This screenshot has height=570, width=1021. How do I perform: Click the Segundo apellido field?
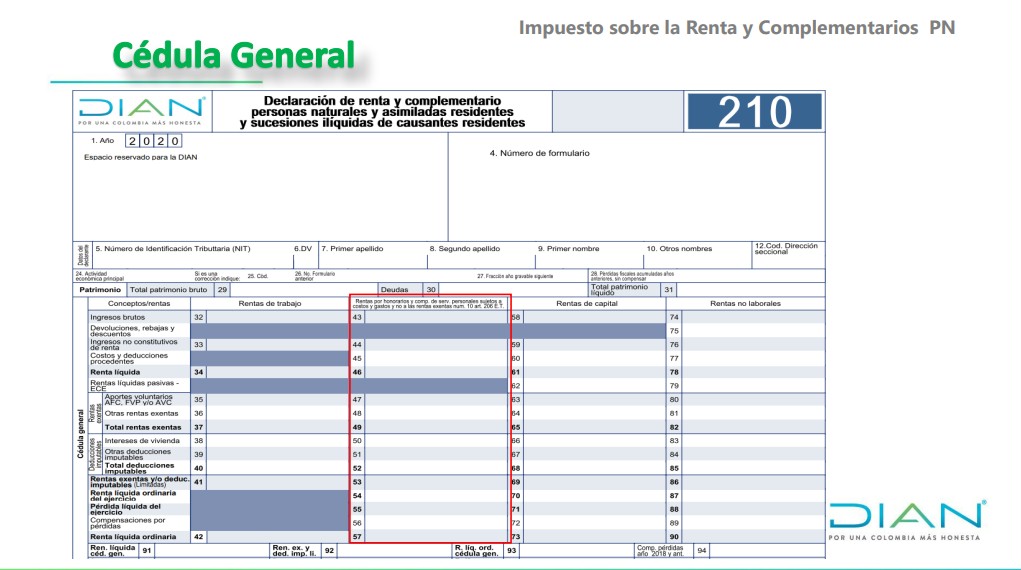click(478, 255)
